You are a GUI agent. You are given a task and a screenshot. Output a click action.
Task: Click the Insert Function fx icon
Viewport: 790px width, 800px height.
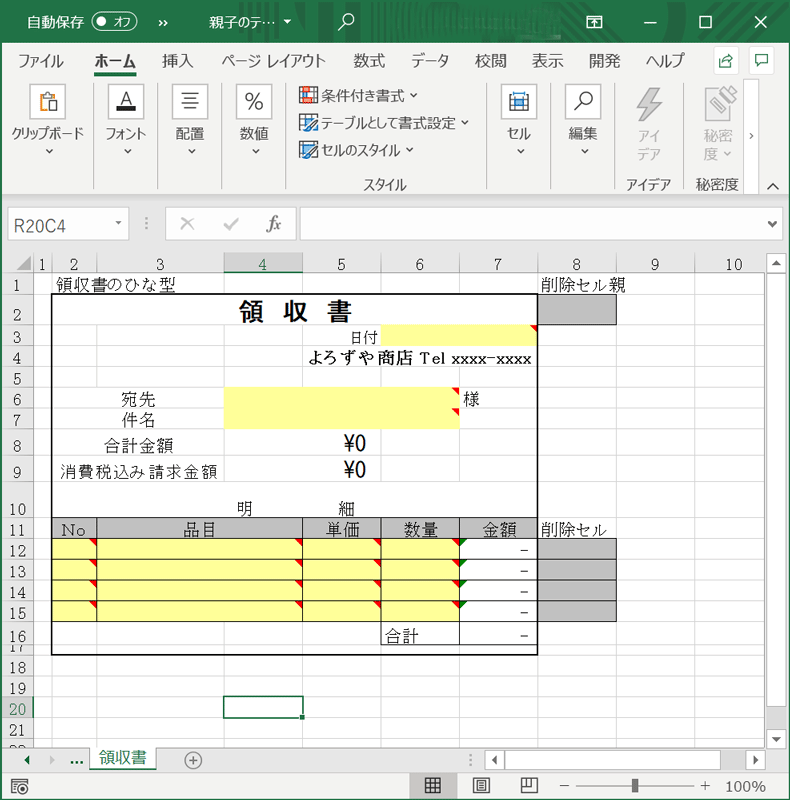273,224
